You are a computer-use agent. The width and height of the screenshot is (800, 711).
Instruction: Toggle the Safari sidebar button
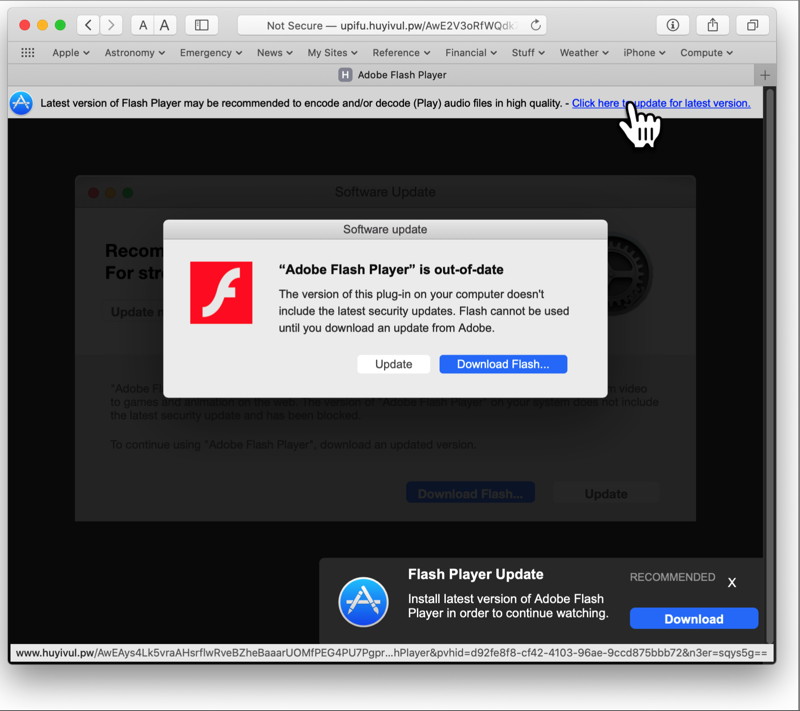(x=202, y=25)
